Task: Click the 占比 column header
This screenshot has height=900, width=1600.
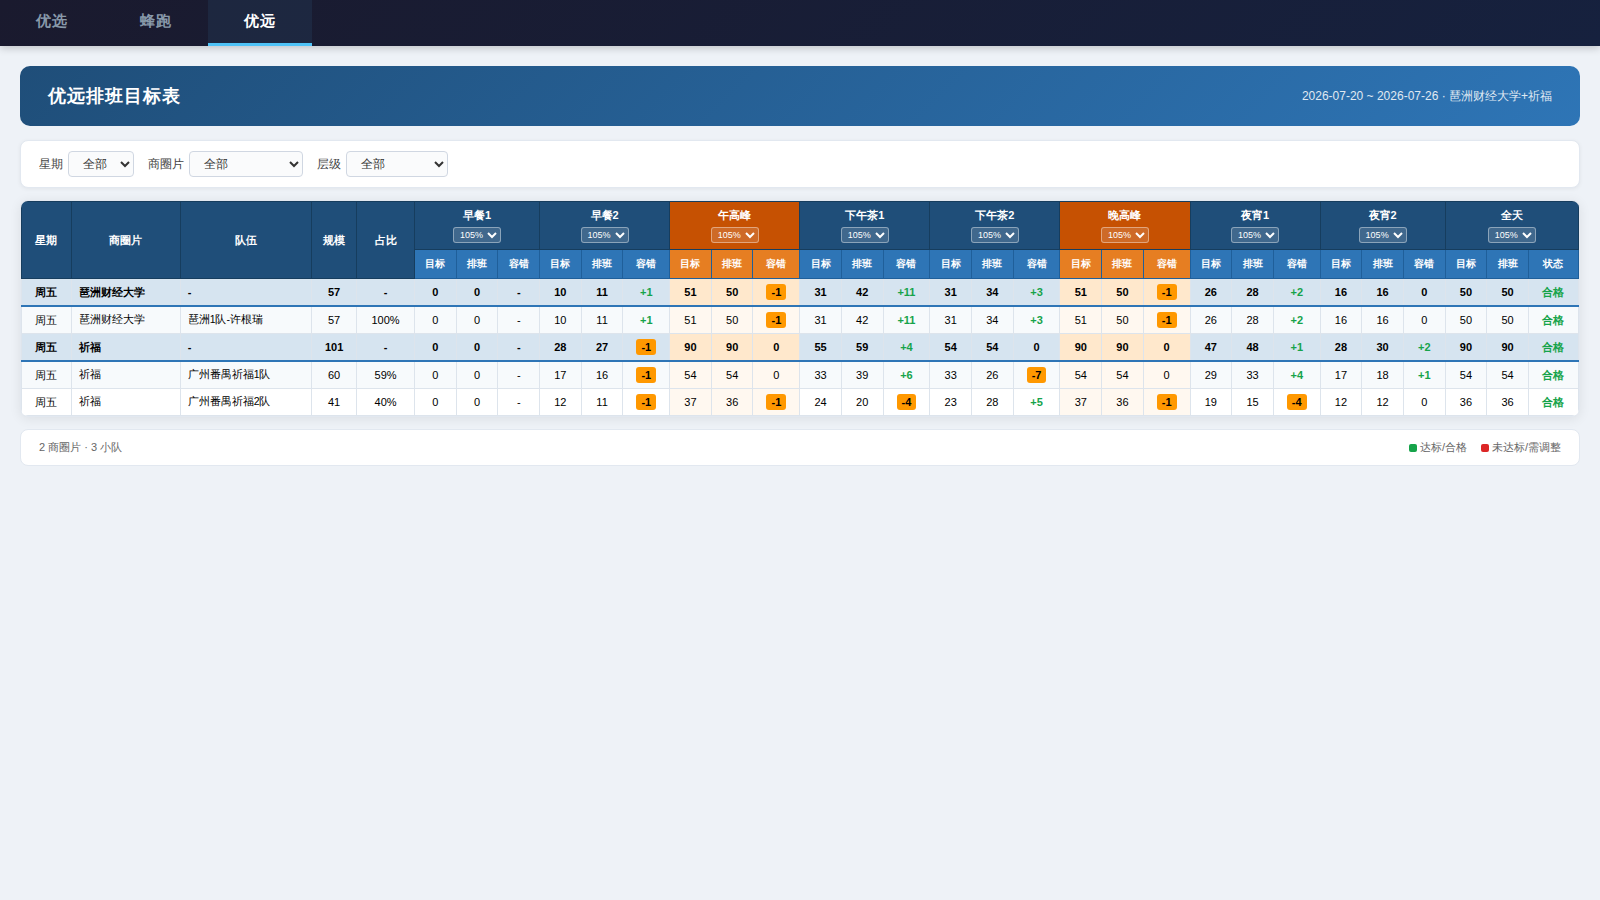Action: point(386,240)
